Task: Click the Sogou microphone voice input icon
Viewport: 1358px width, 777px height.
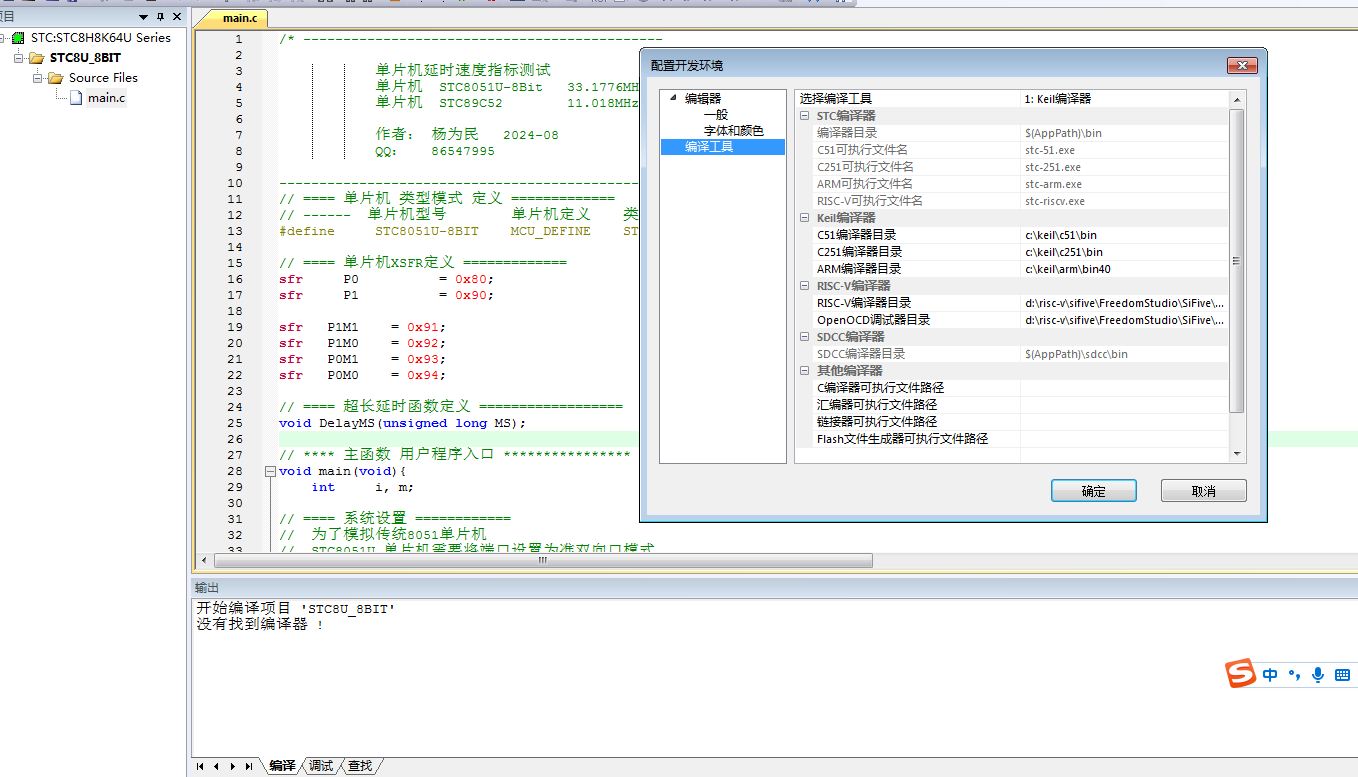Action: [x=1318, y=675]
